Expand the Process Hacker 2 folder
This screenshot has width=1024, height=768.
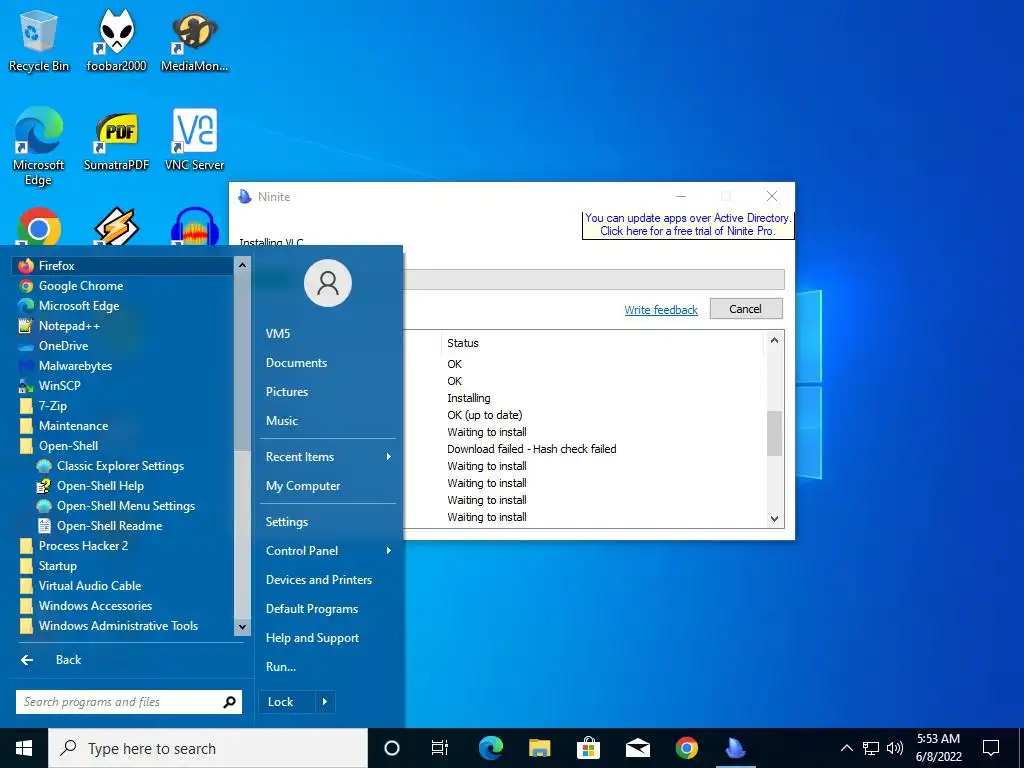[122, 545]
